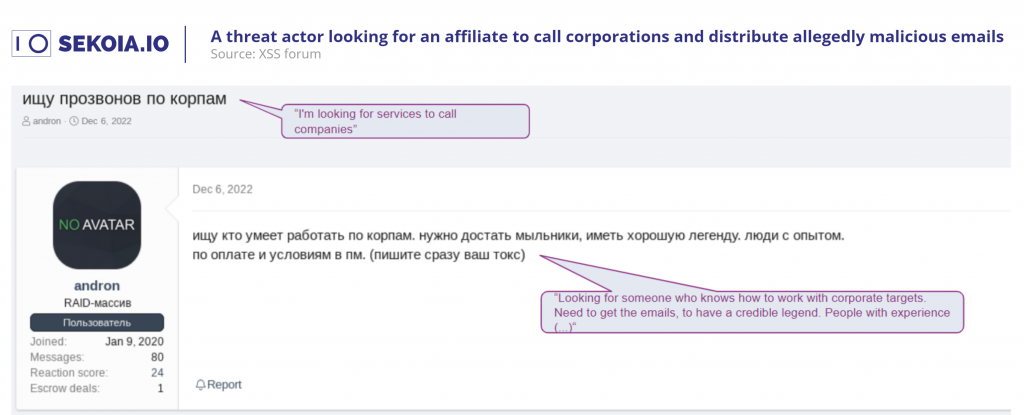Click the RAID-массив user title
1024x415 pixels.
[97, 303]
